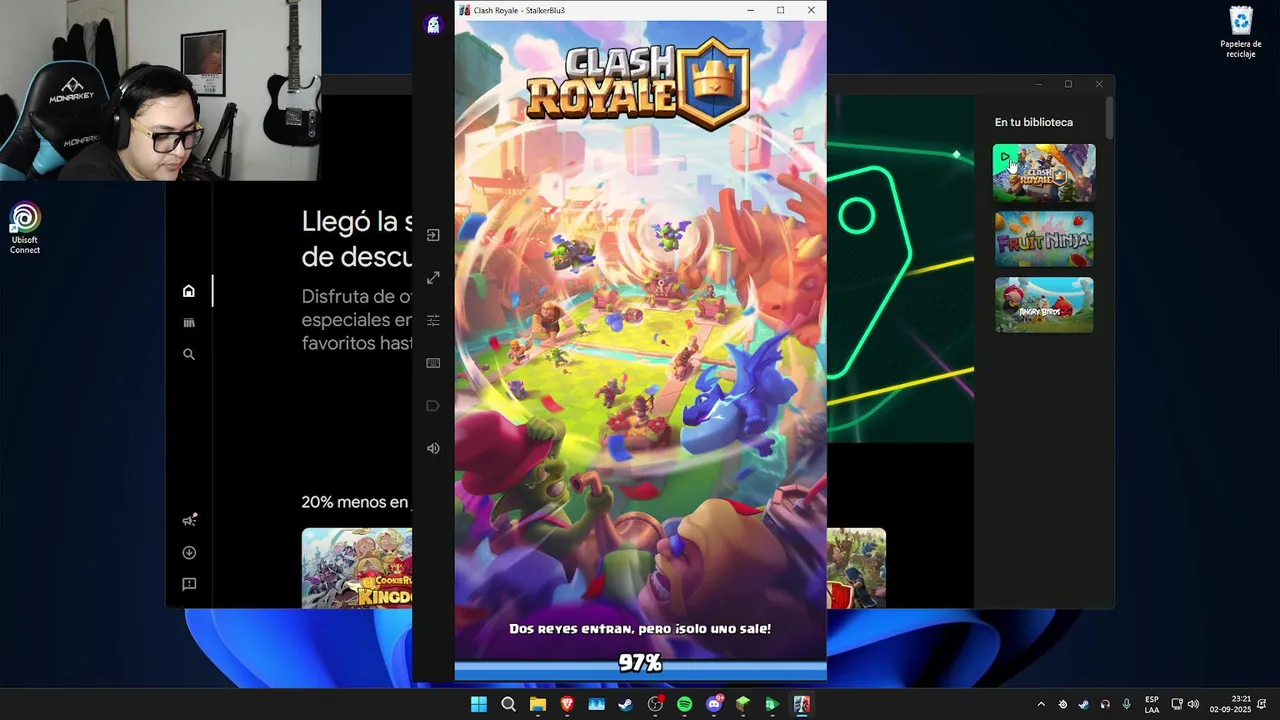Launch Angry Birds from library
The height and width of the screenshot is (720, 1280).
click(1044, 305)
